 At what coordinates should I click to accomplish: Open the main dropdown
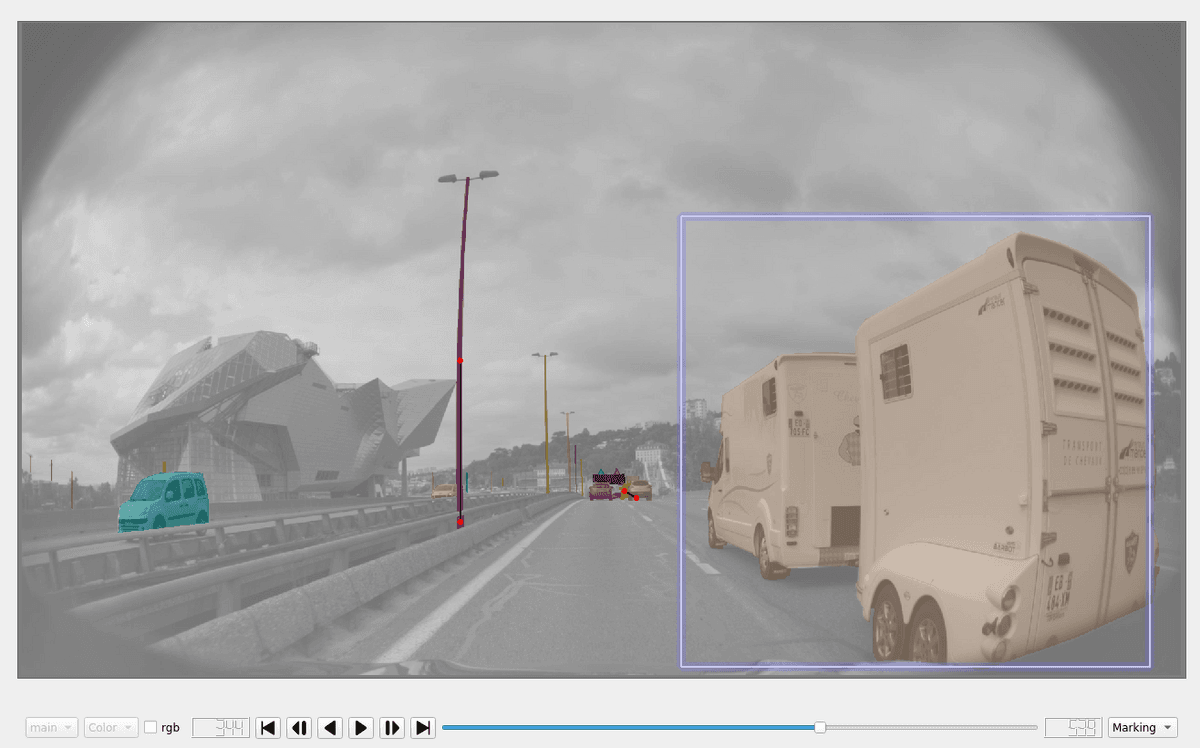[x=52, y=728]
